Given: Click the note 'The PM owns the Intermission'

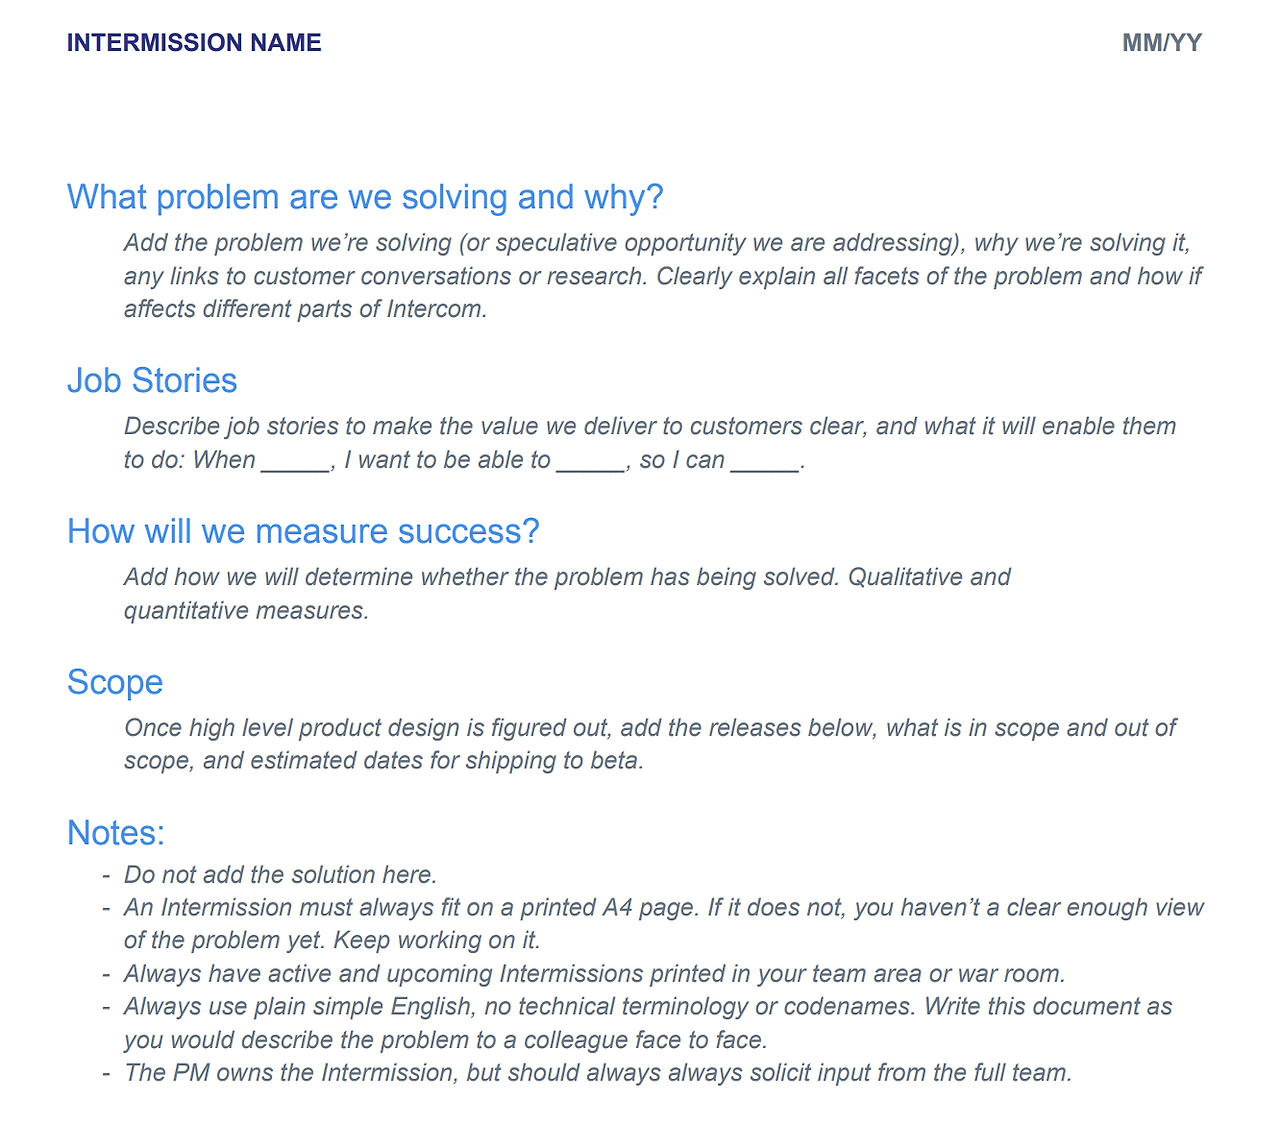Looking at the screenshot, I should [598, 1073].
